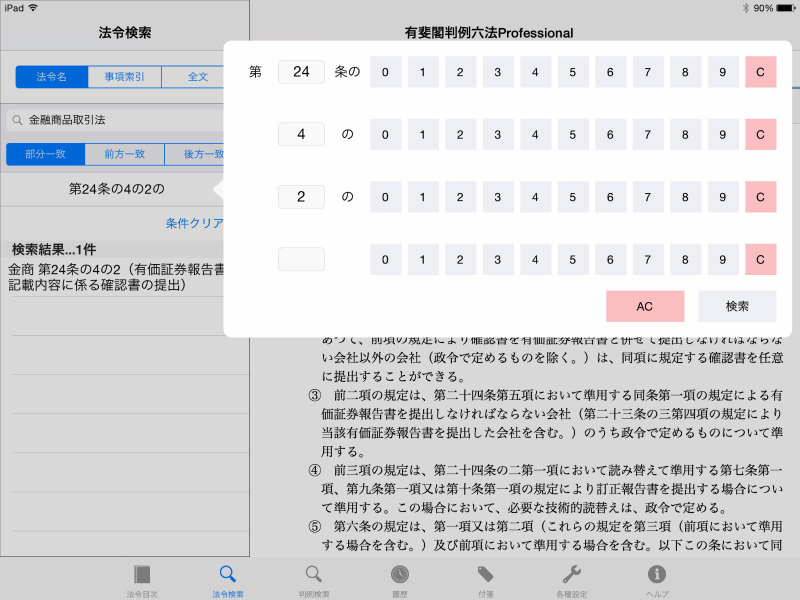Tap the article field showing 24
Viewport: 800px width, 600px height.
pyautogui.click(x=301, y=72)
